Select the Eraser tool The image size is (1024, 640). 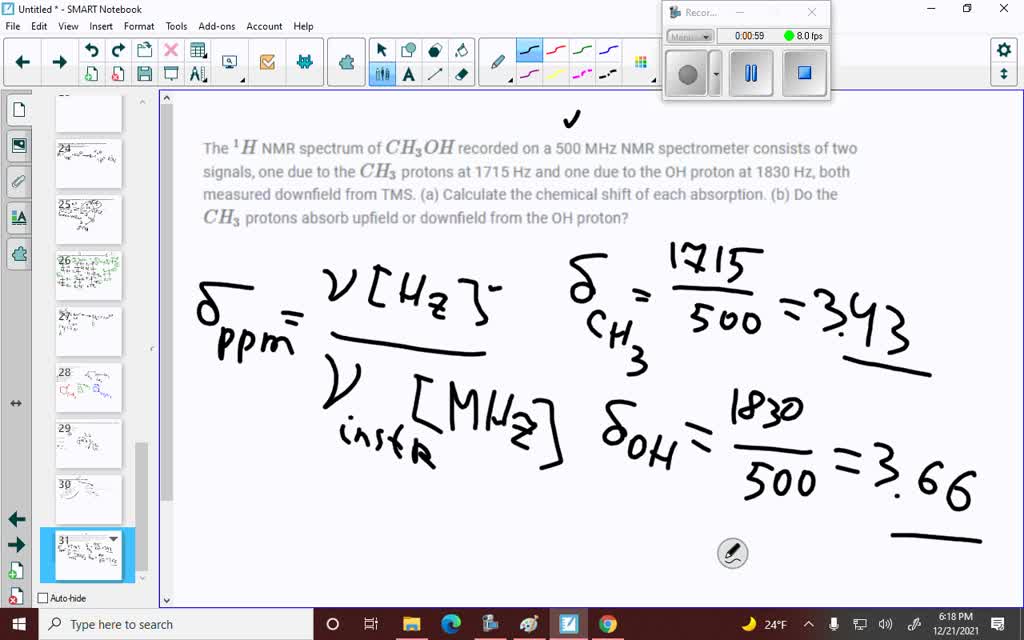(462, 74)
